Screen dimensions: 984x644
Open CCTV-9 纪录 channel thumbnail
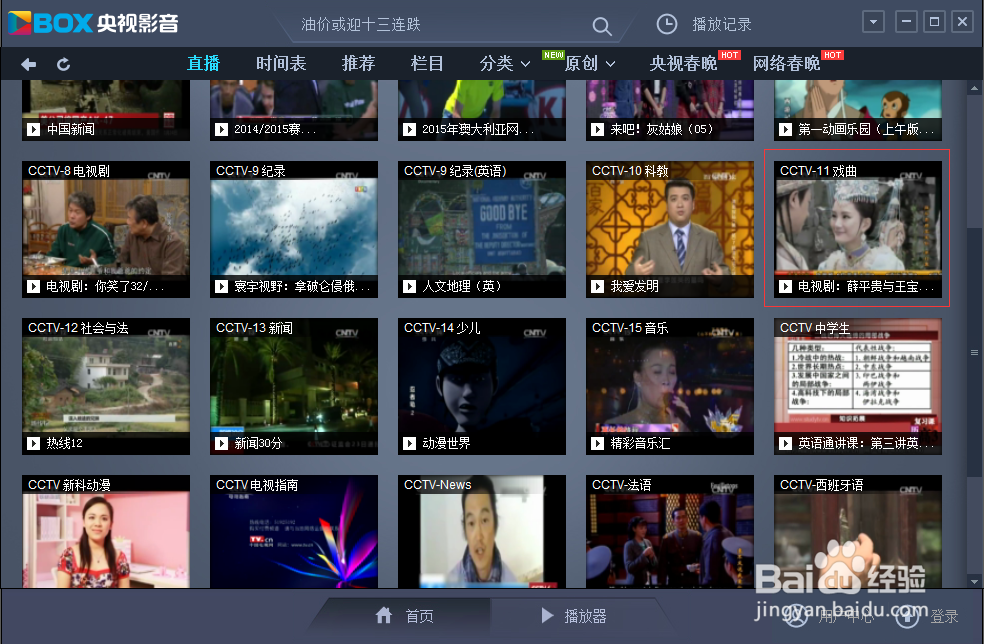click(294, 229)
